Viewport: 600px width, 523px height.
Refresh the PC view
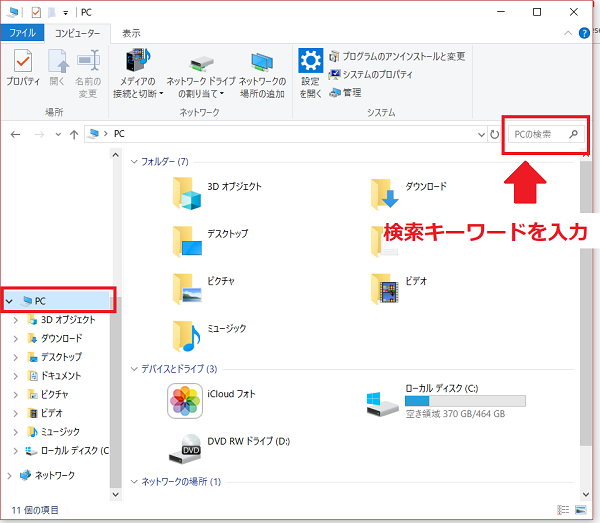pos(495,134)
